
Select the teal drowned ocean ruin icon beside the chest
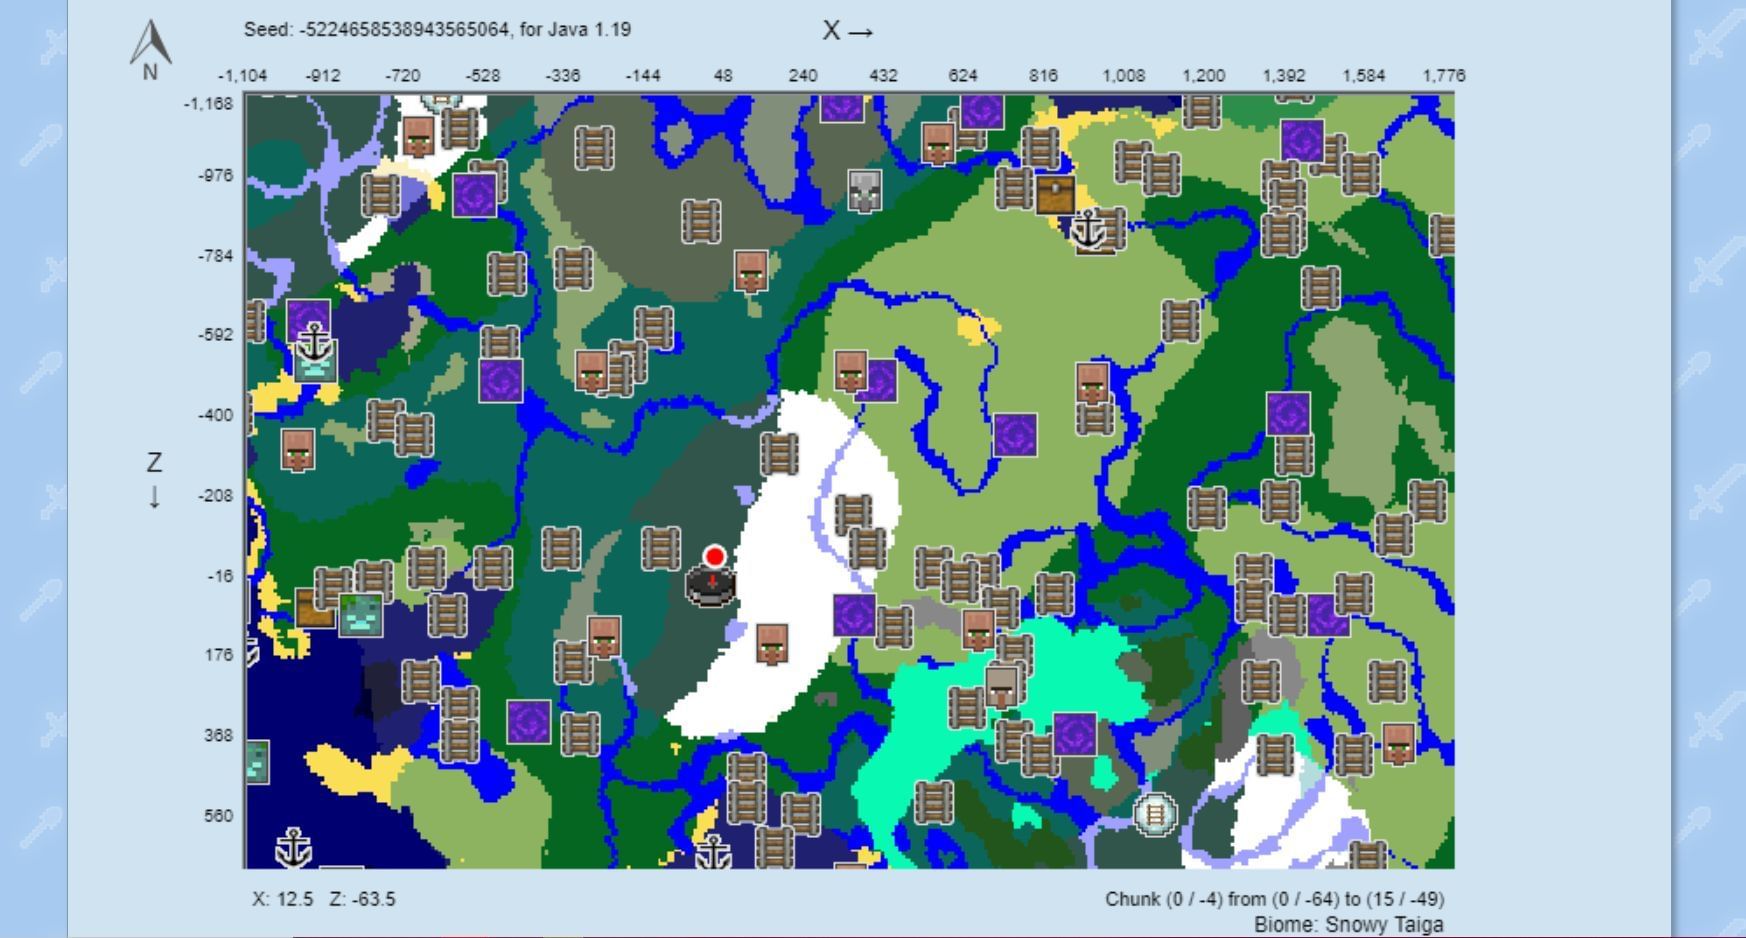360,614
